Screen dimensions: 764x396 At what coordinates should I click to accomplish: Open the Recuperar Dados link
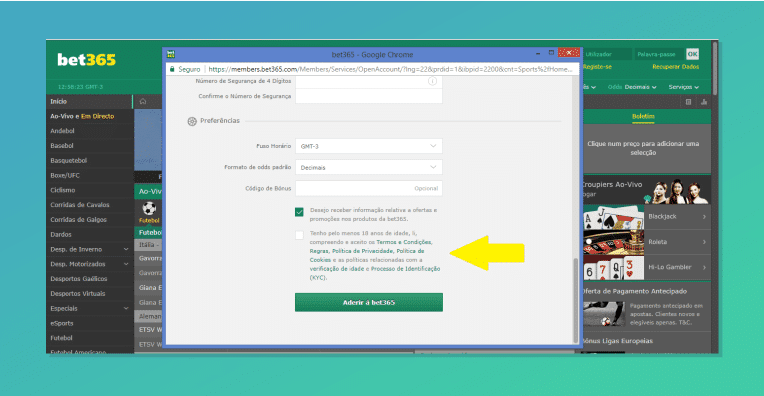click(675, 67)
